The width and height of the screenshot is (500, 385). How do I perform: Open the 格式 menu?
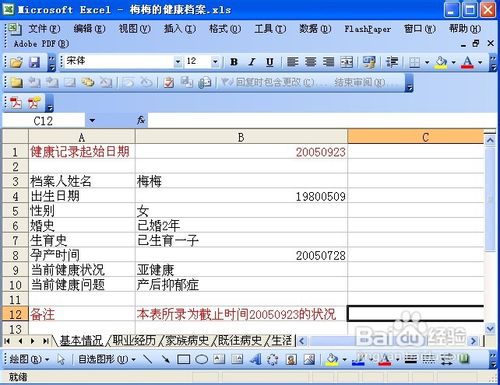225,29
